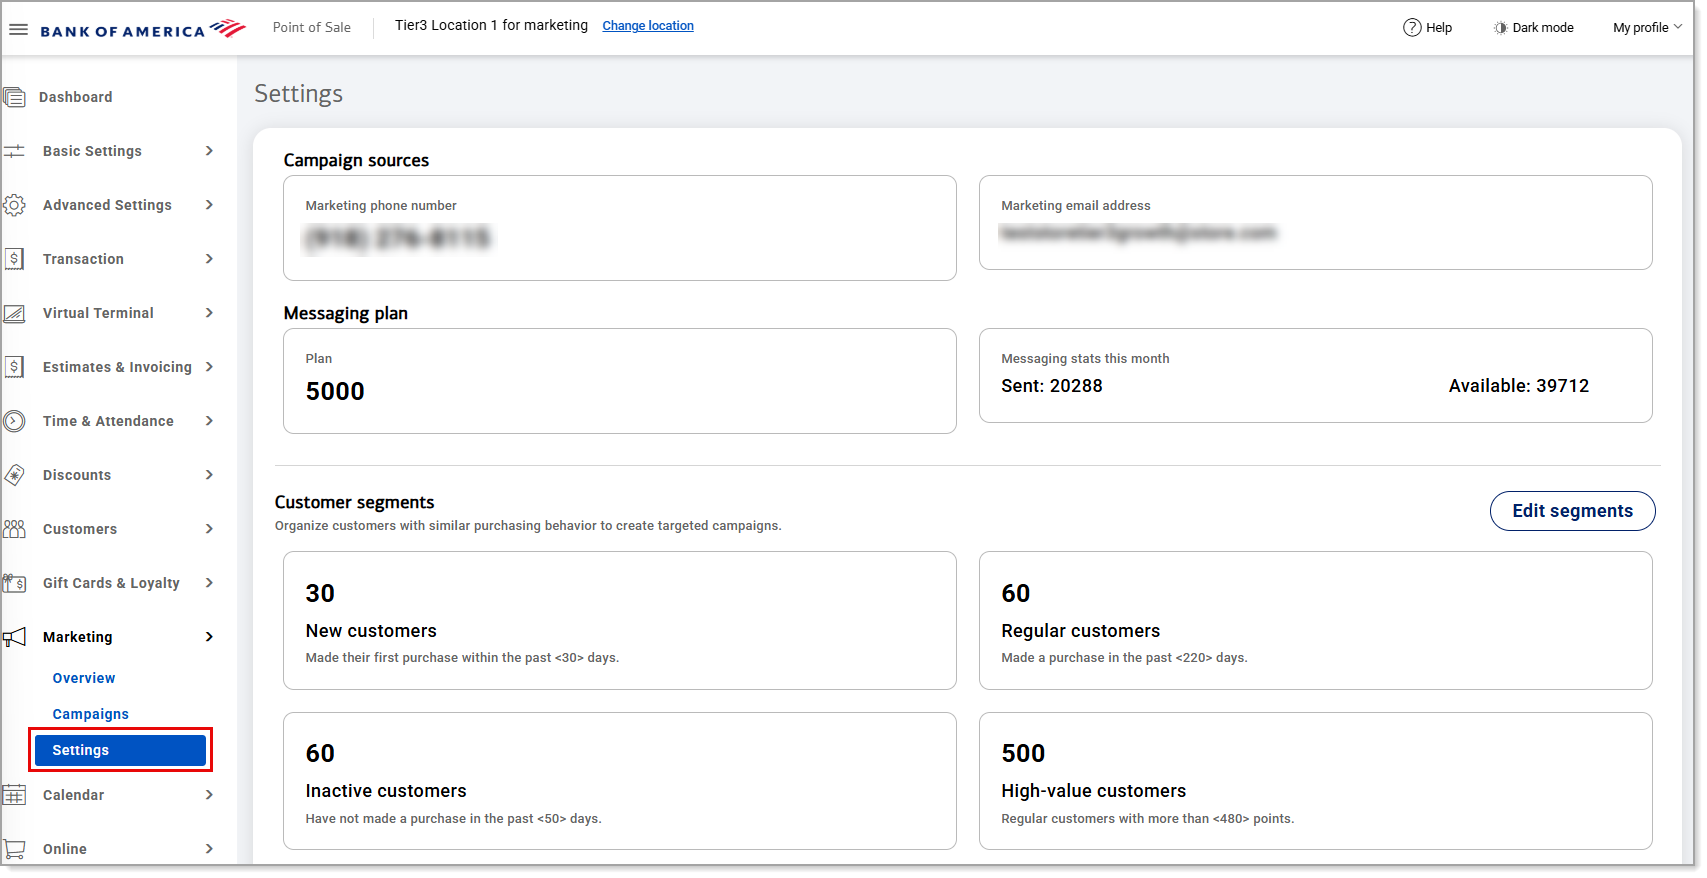Screen dimensions: 1707x878
Task: Click the Basic Settings sliders icon
Action: pos(14,151)
